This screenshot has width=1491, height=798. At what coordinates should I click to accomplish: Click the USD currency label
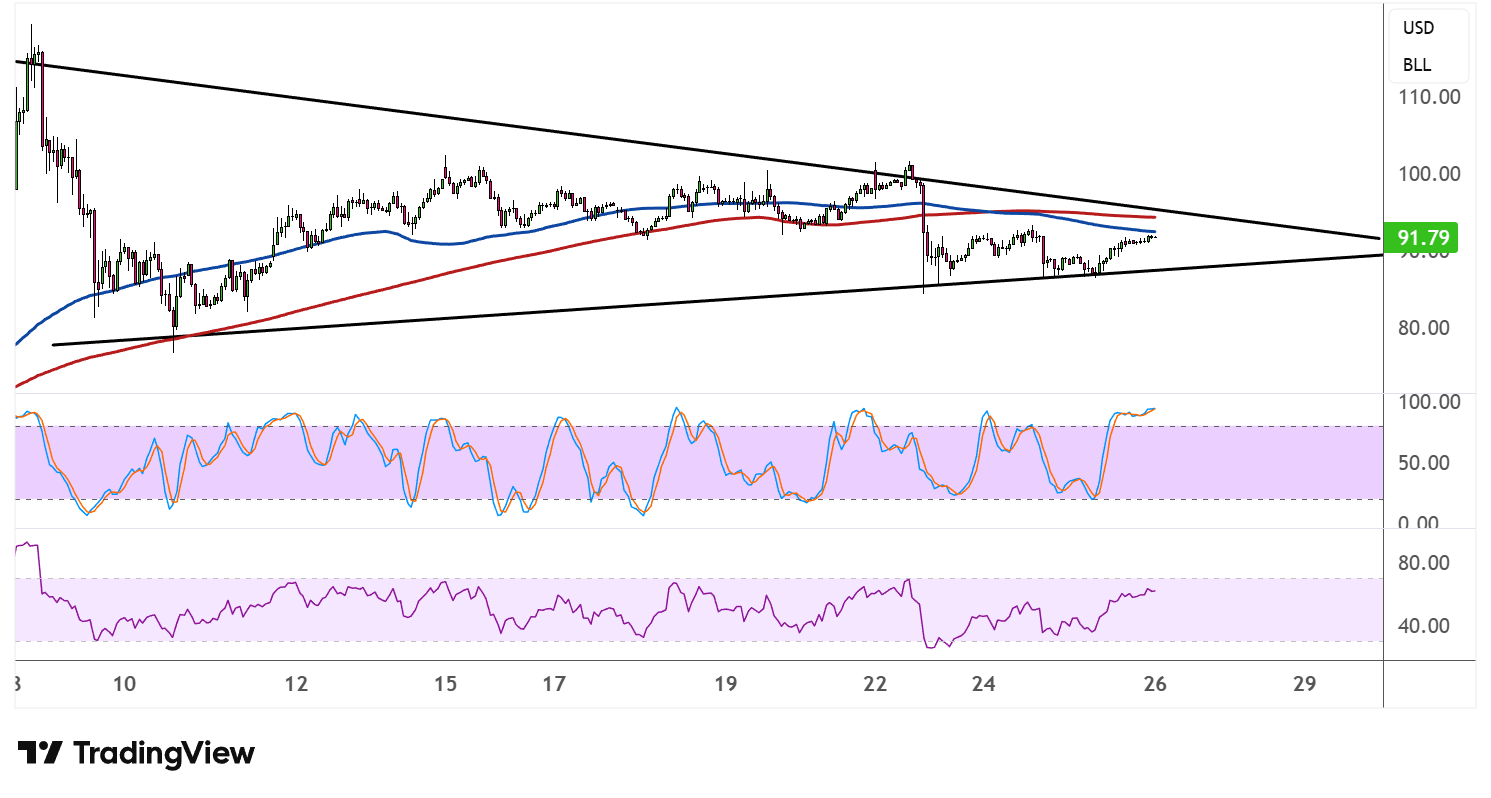pyautogui.click(x=1418, y=29)
